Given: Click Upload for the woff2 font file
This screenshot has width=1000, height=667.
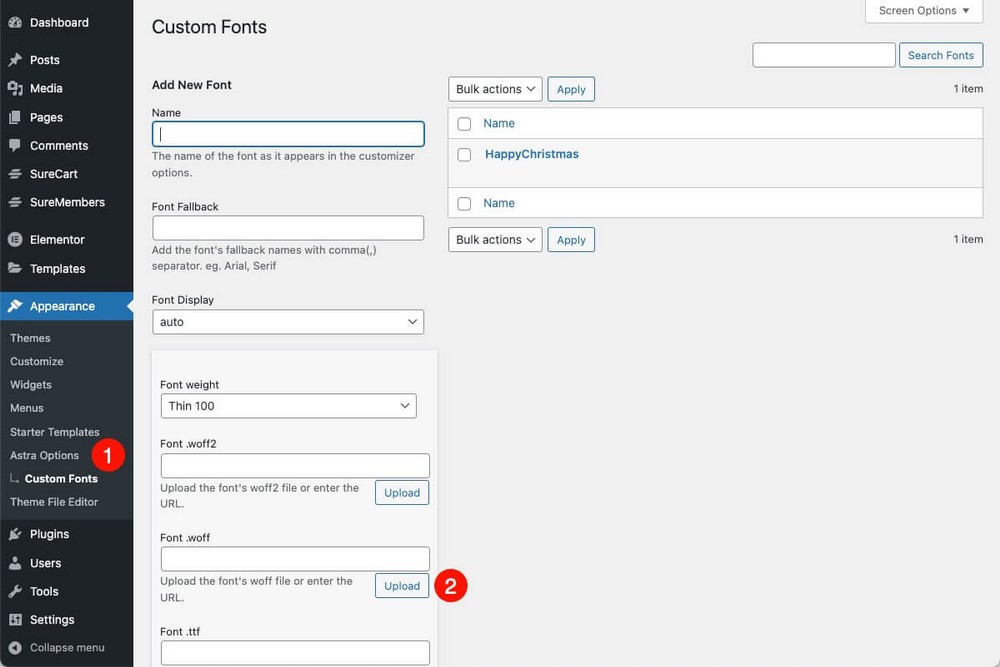Looking at the screenshot, I should 402,493.
